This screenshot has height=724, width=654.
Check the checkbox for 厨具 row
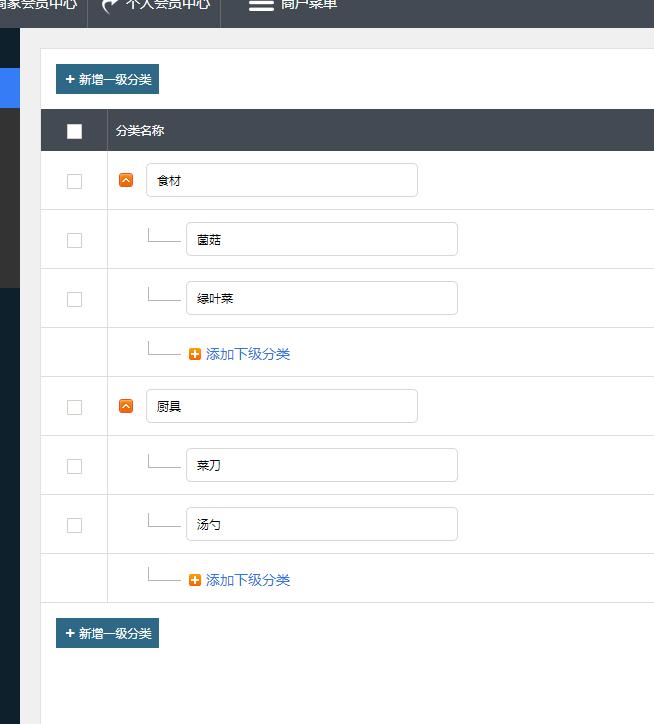pos(74,407)
